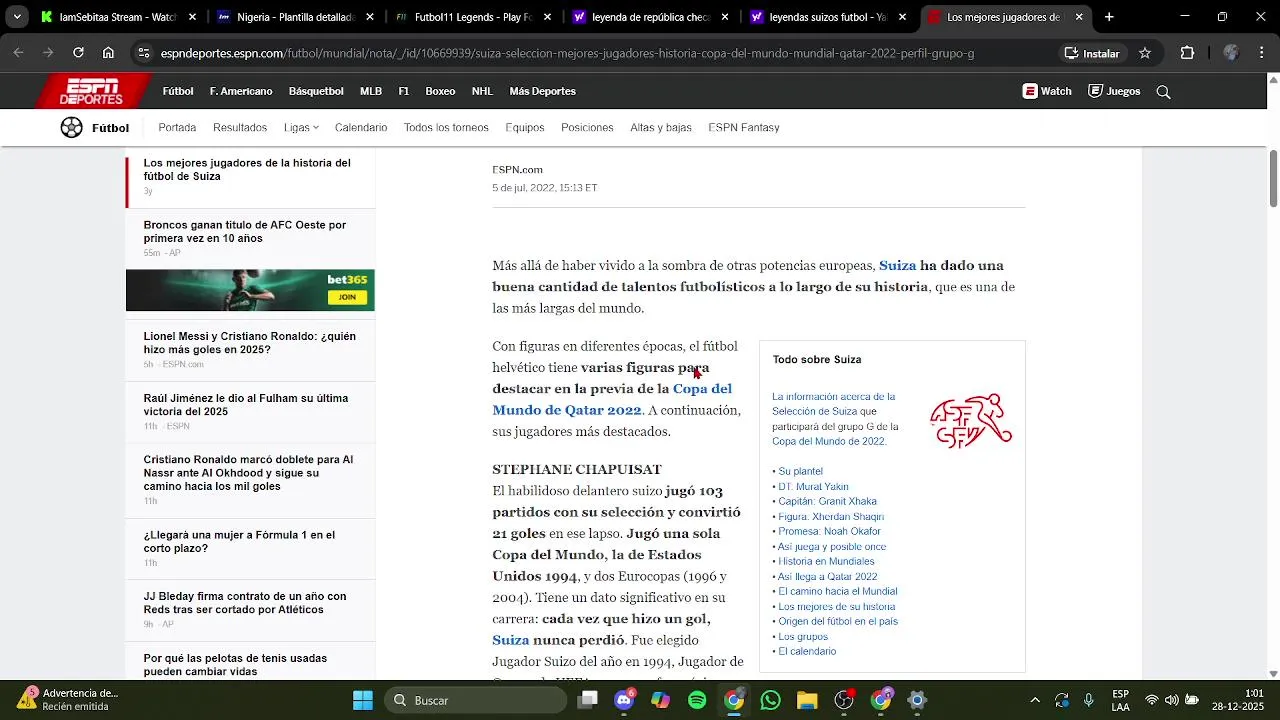
Task: Click Copa del Mundo de Qatar 2022 link
Action: [x=612, y=399]
